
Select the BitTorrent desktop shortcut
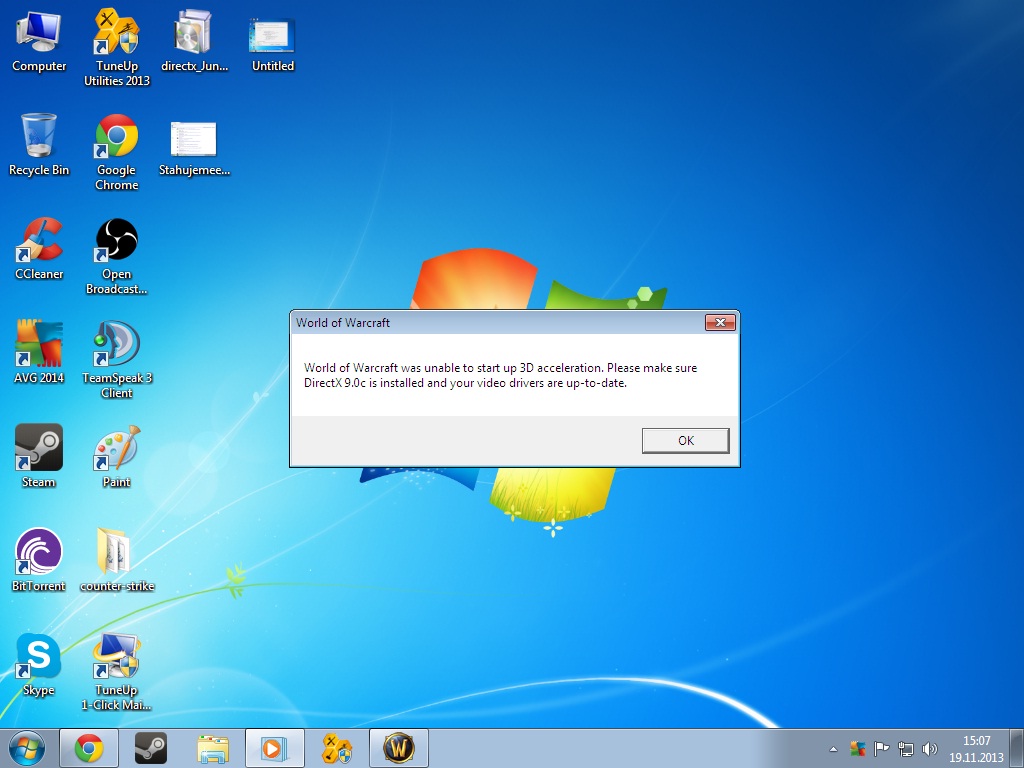[x=39, y=560]
